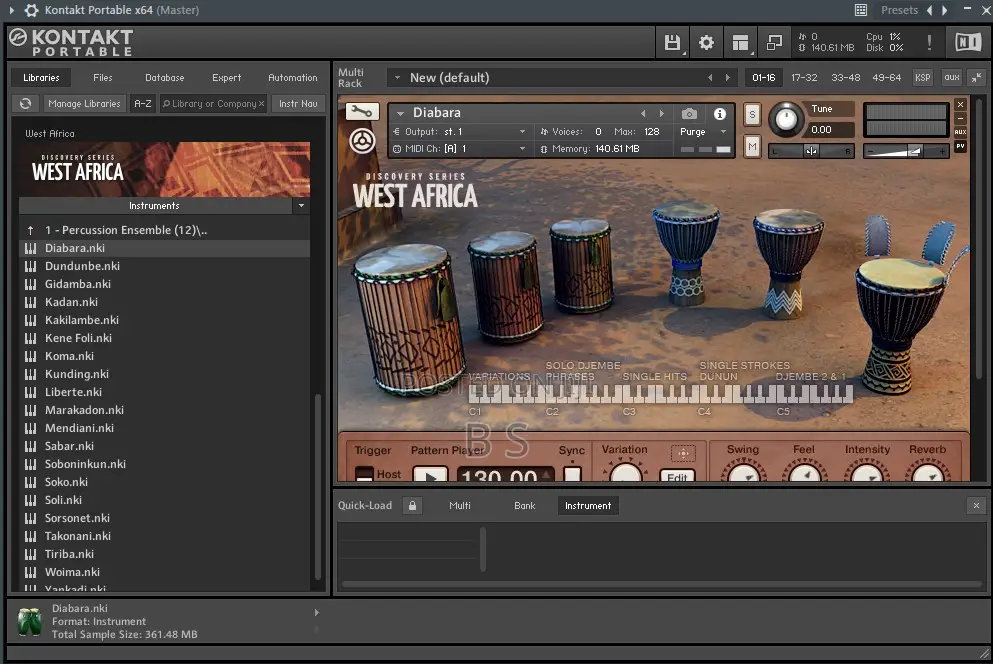Show rack page 33-48
Screen dimensions: 993x664
point(845,77)
